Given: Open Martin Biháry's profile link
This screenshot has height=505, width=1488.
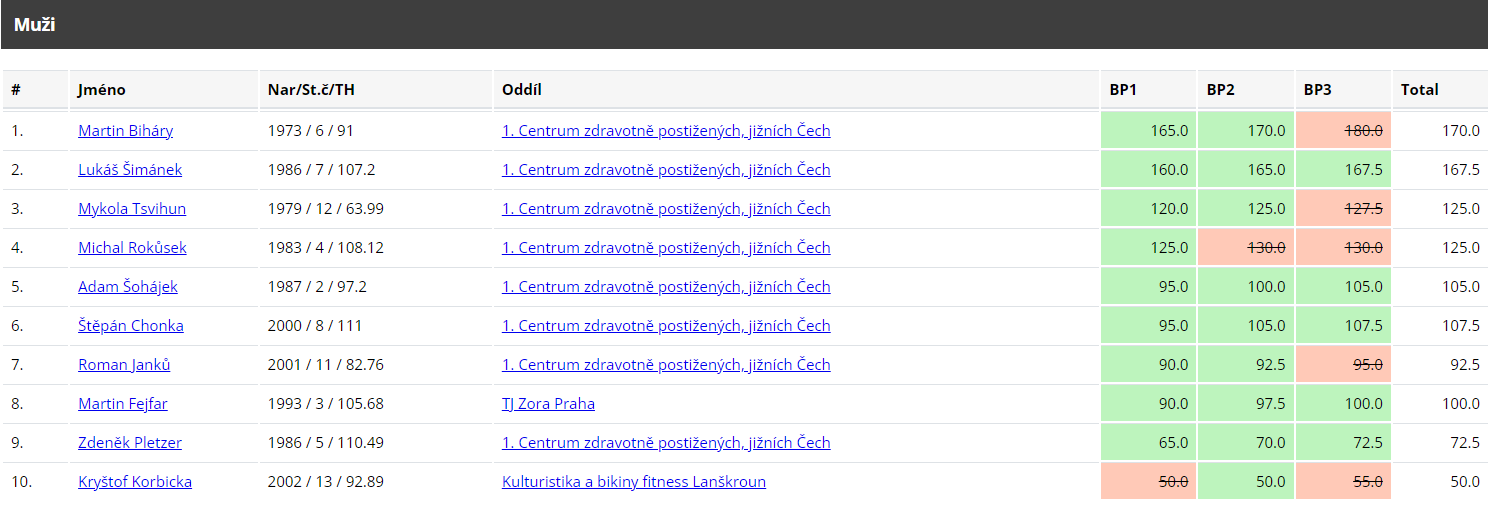Looking at the screenshot, I should pyautogui.click(x=125, y=131).
